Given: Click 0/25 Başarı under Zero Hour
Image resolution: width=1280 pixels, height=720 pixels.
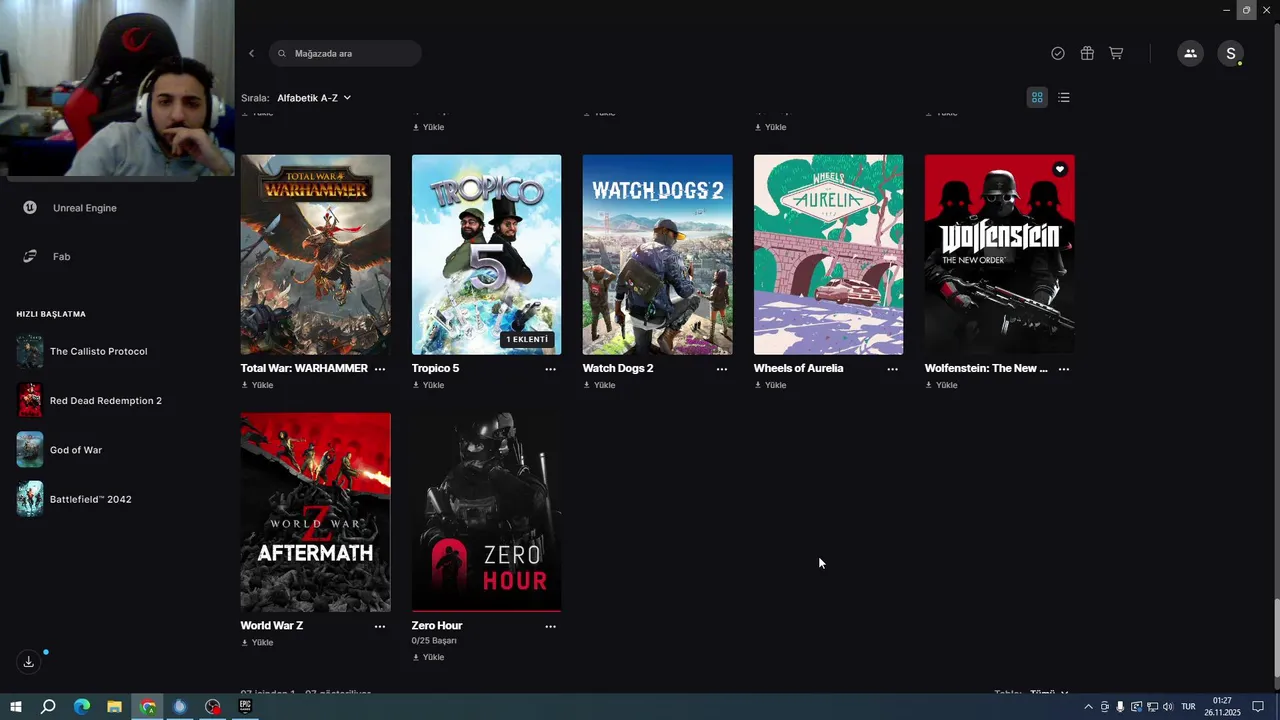Looking at the screenshot, I should pos(434,641).
